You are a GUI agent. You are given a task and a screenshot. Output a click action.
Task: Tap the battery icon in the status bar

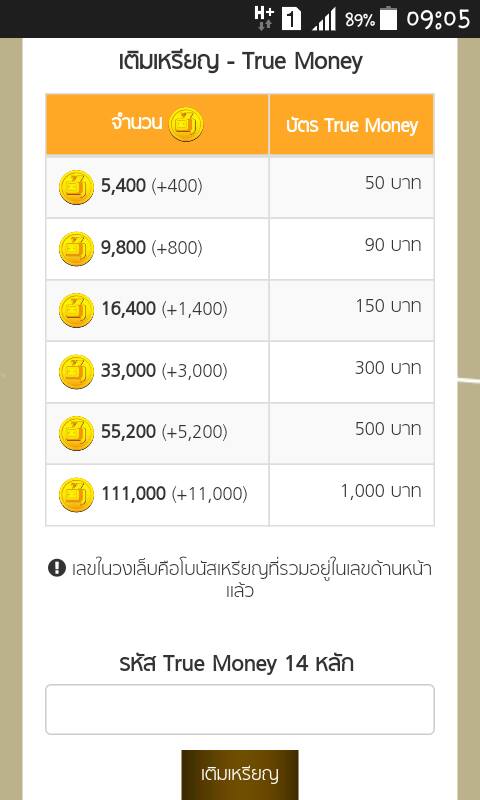[389, 19]
